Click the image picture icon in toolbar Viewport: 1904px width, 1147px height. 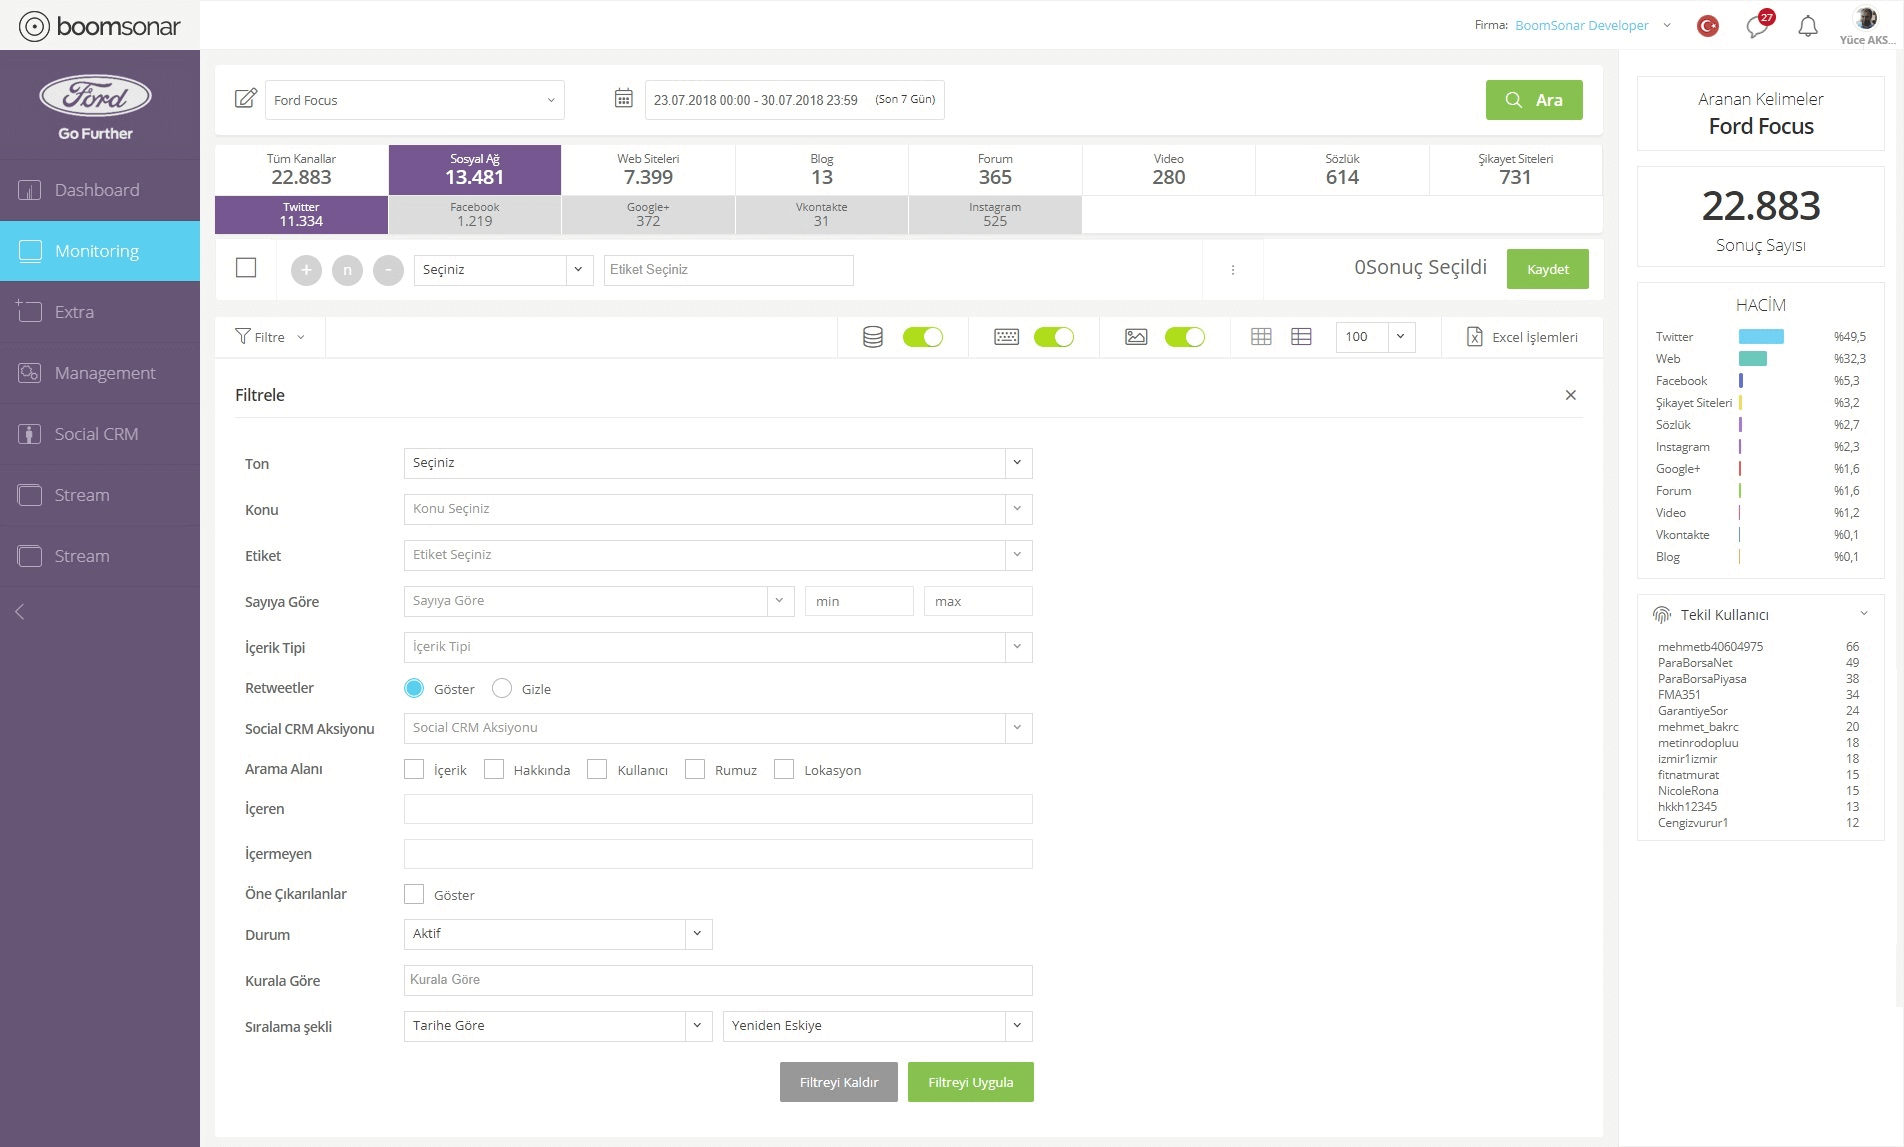click(x=1136, y=337)
